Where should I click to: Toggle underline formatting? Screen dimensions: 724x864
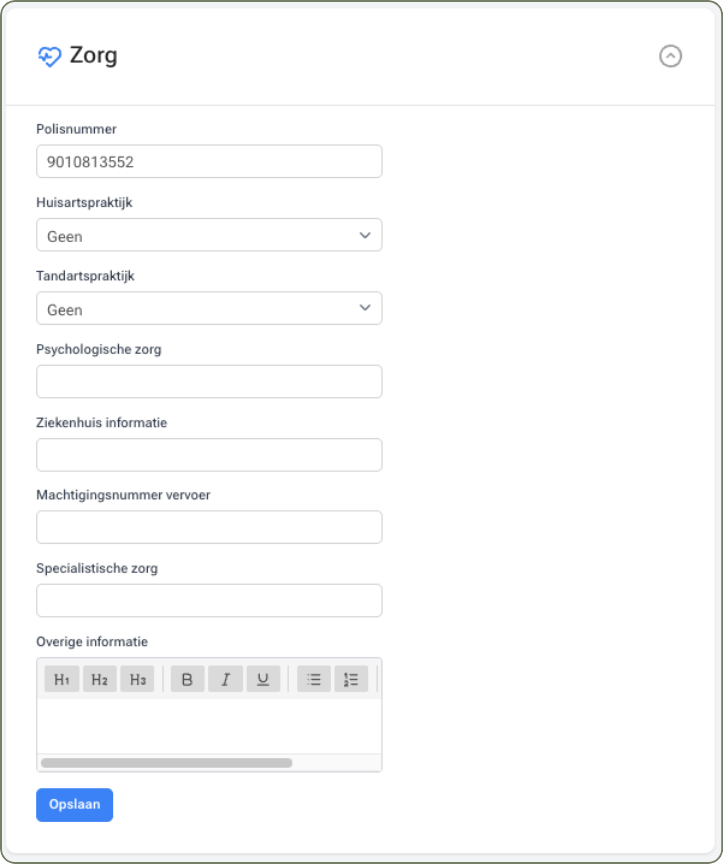(x=263, y=680)
